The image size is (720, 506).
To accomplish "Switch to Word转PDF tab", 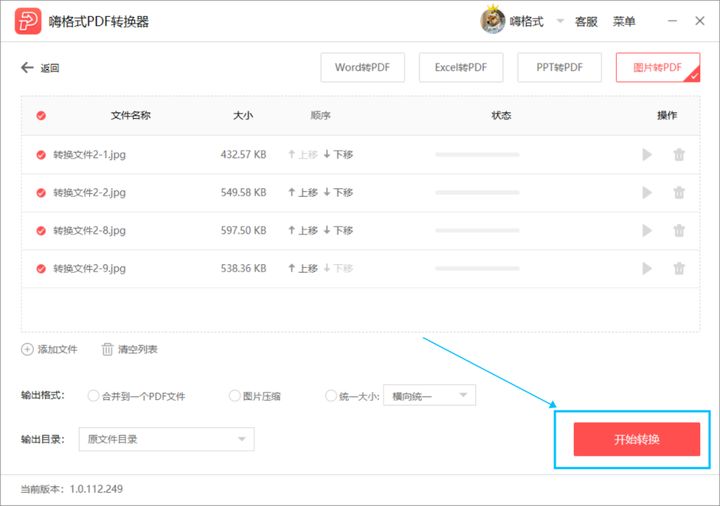I will (x=362, y=67).
